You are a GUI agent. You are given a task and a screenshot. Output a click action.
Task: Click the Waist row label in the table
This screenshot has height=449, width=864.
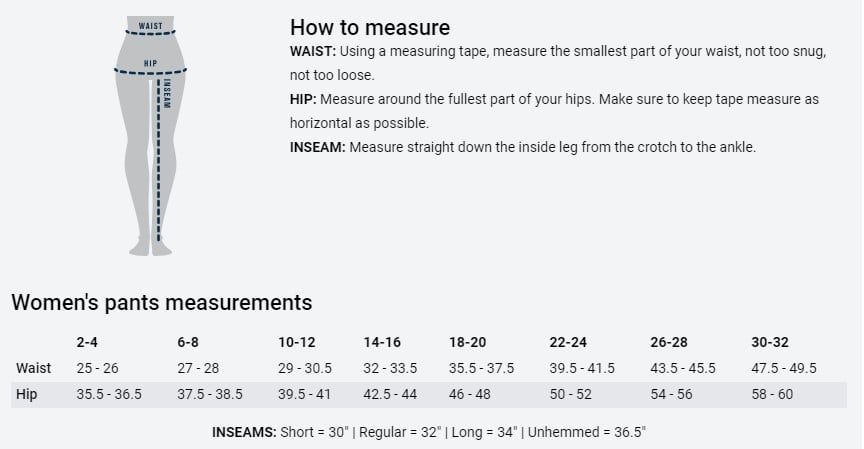33,368
